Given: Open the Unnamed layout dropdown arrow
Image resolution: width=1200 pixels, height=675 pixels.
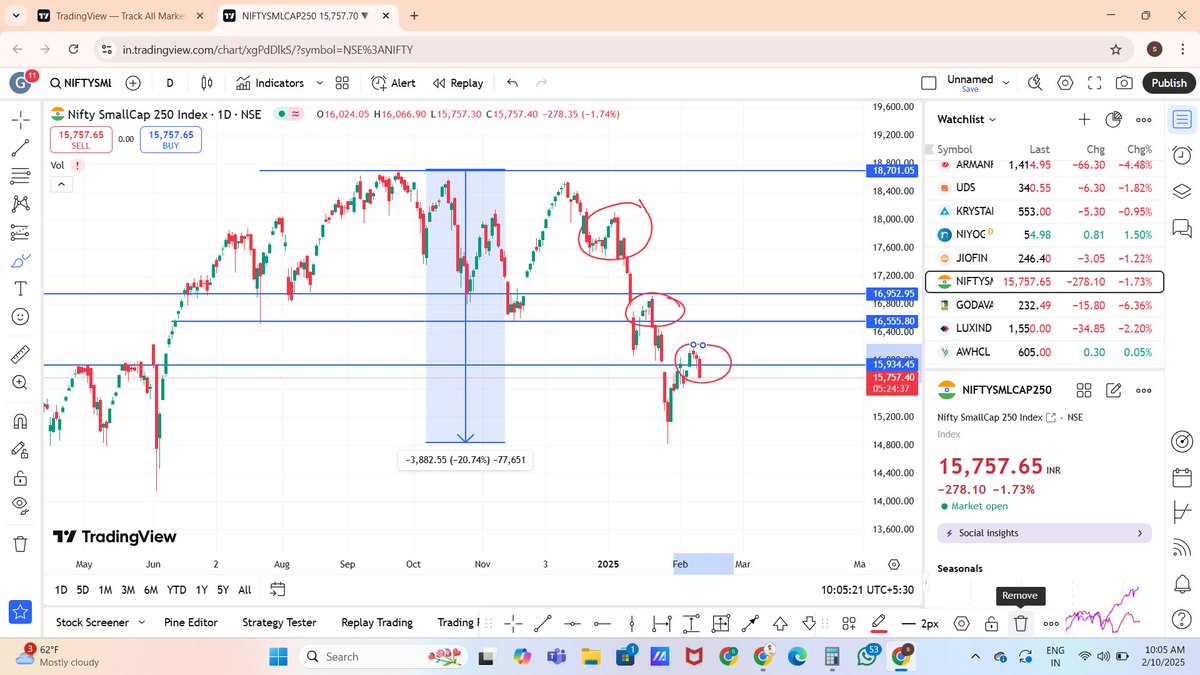Looking at the screenshot, I should (1006, 83).
